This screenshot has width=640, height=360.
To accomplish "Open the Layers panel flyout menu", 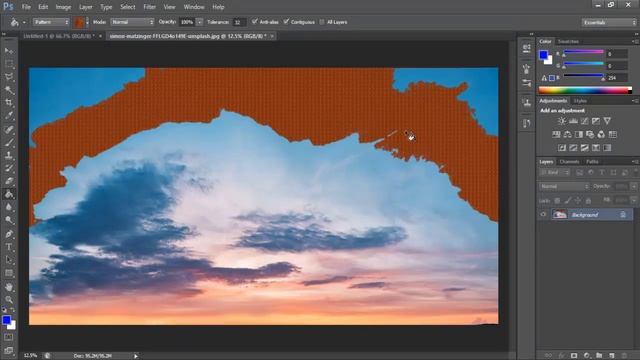I will [635, 162].
